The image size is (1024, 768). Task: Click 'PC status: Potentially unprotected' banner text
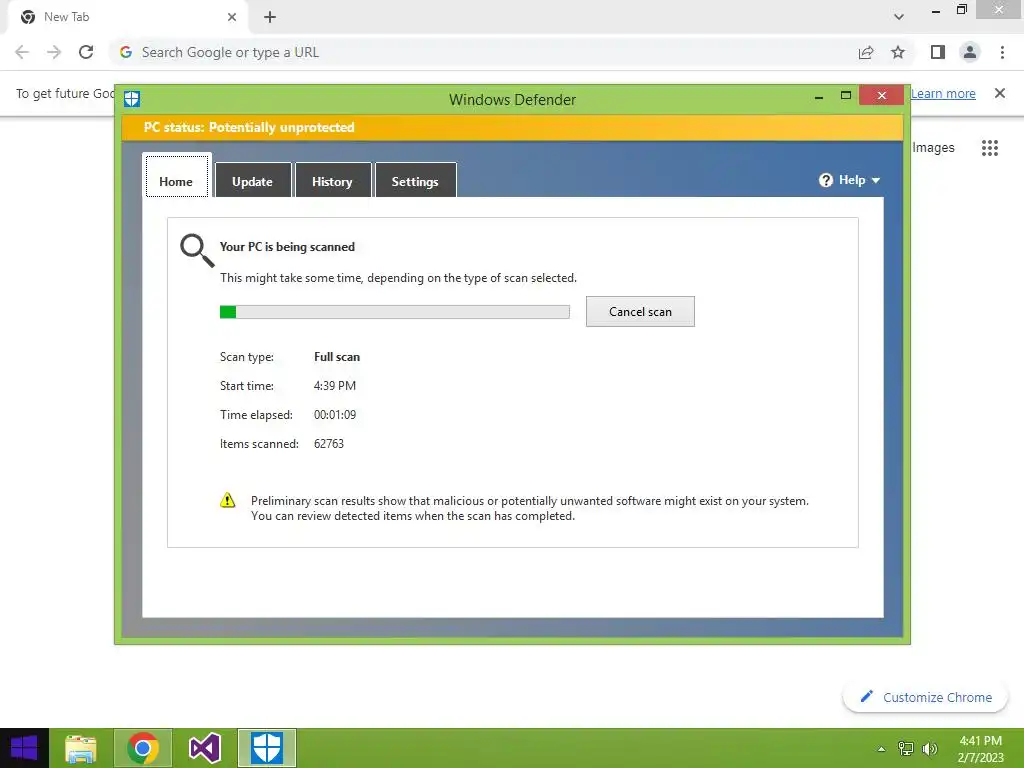249,127
